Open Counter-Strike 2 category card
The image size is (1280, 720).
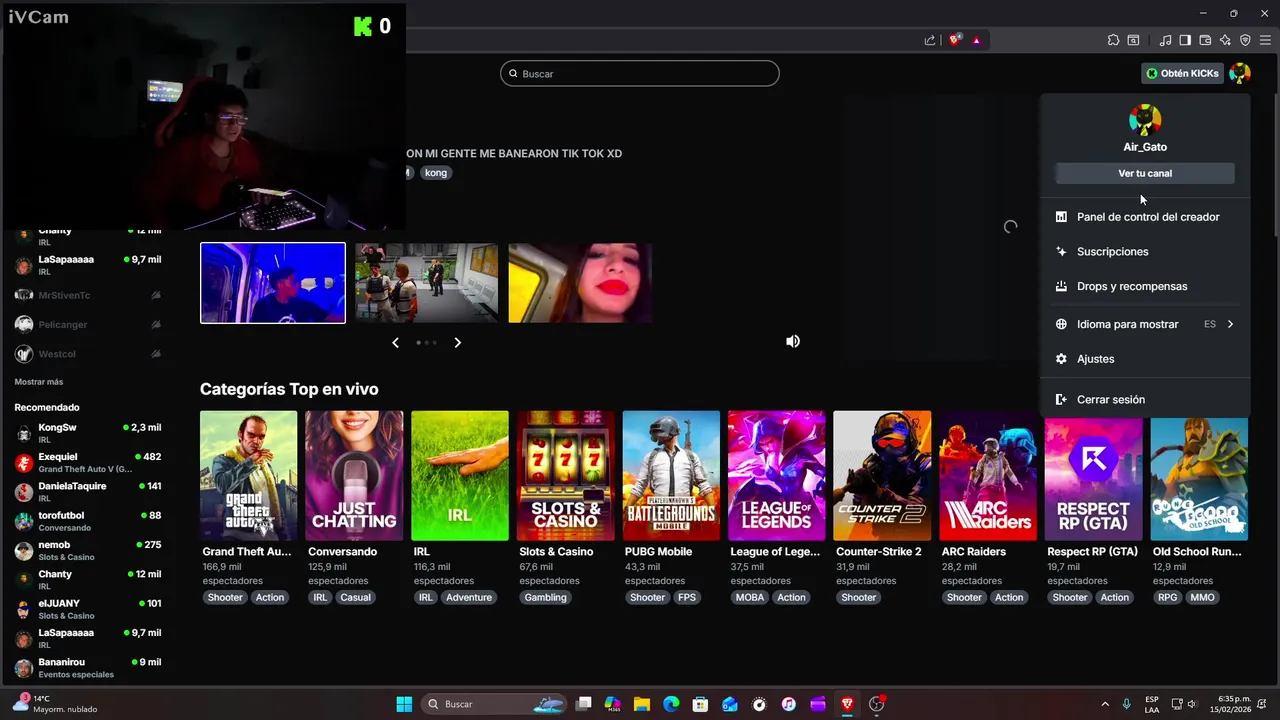882,476
